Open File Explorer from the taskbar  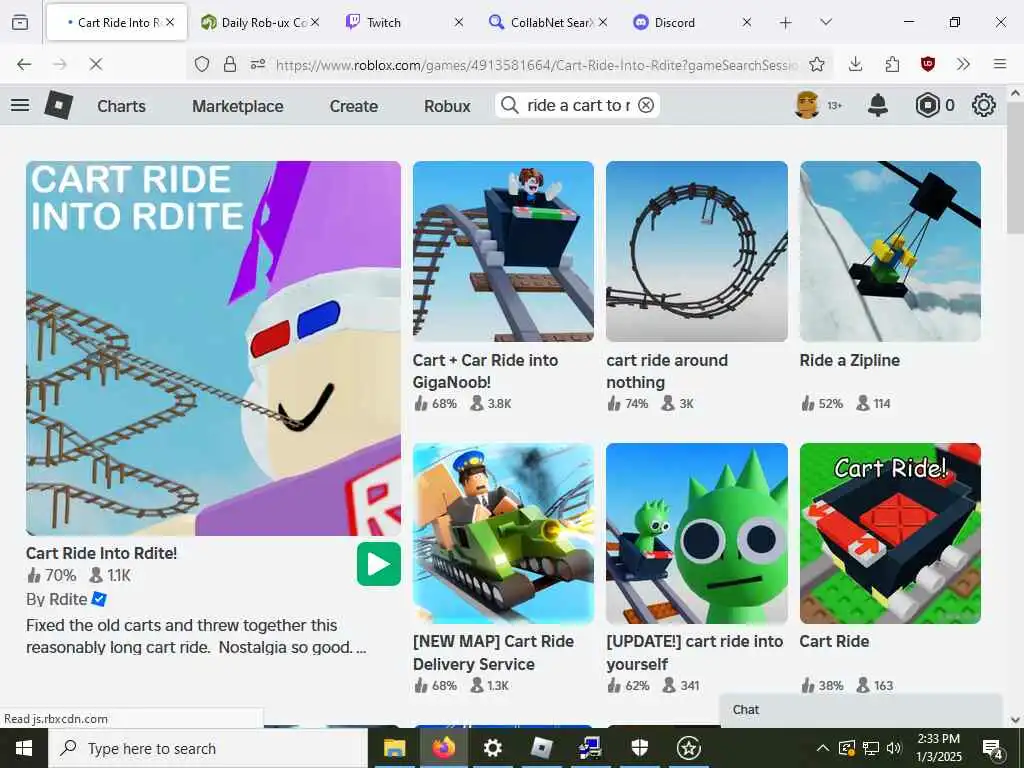[x=394, y=748]
